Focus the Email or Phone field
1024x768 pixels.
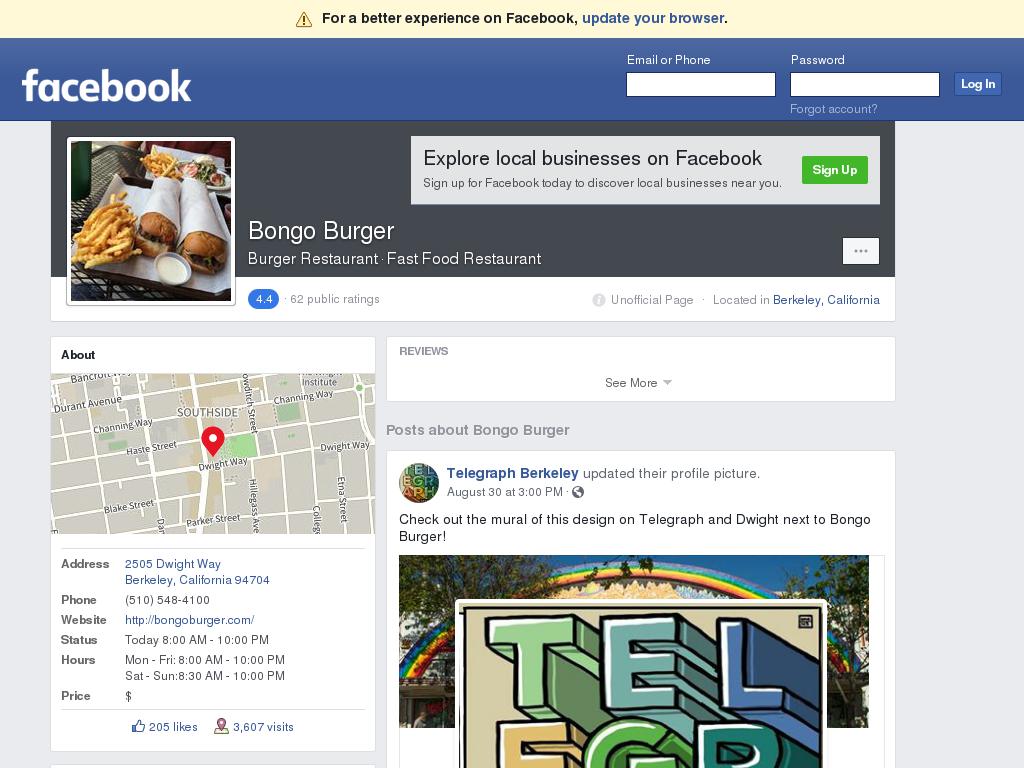click(x=701, y=84)
